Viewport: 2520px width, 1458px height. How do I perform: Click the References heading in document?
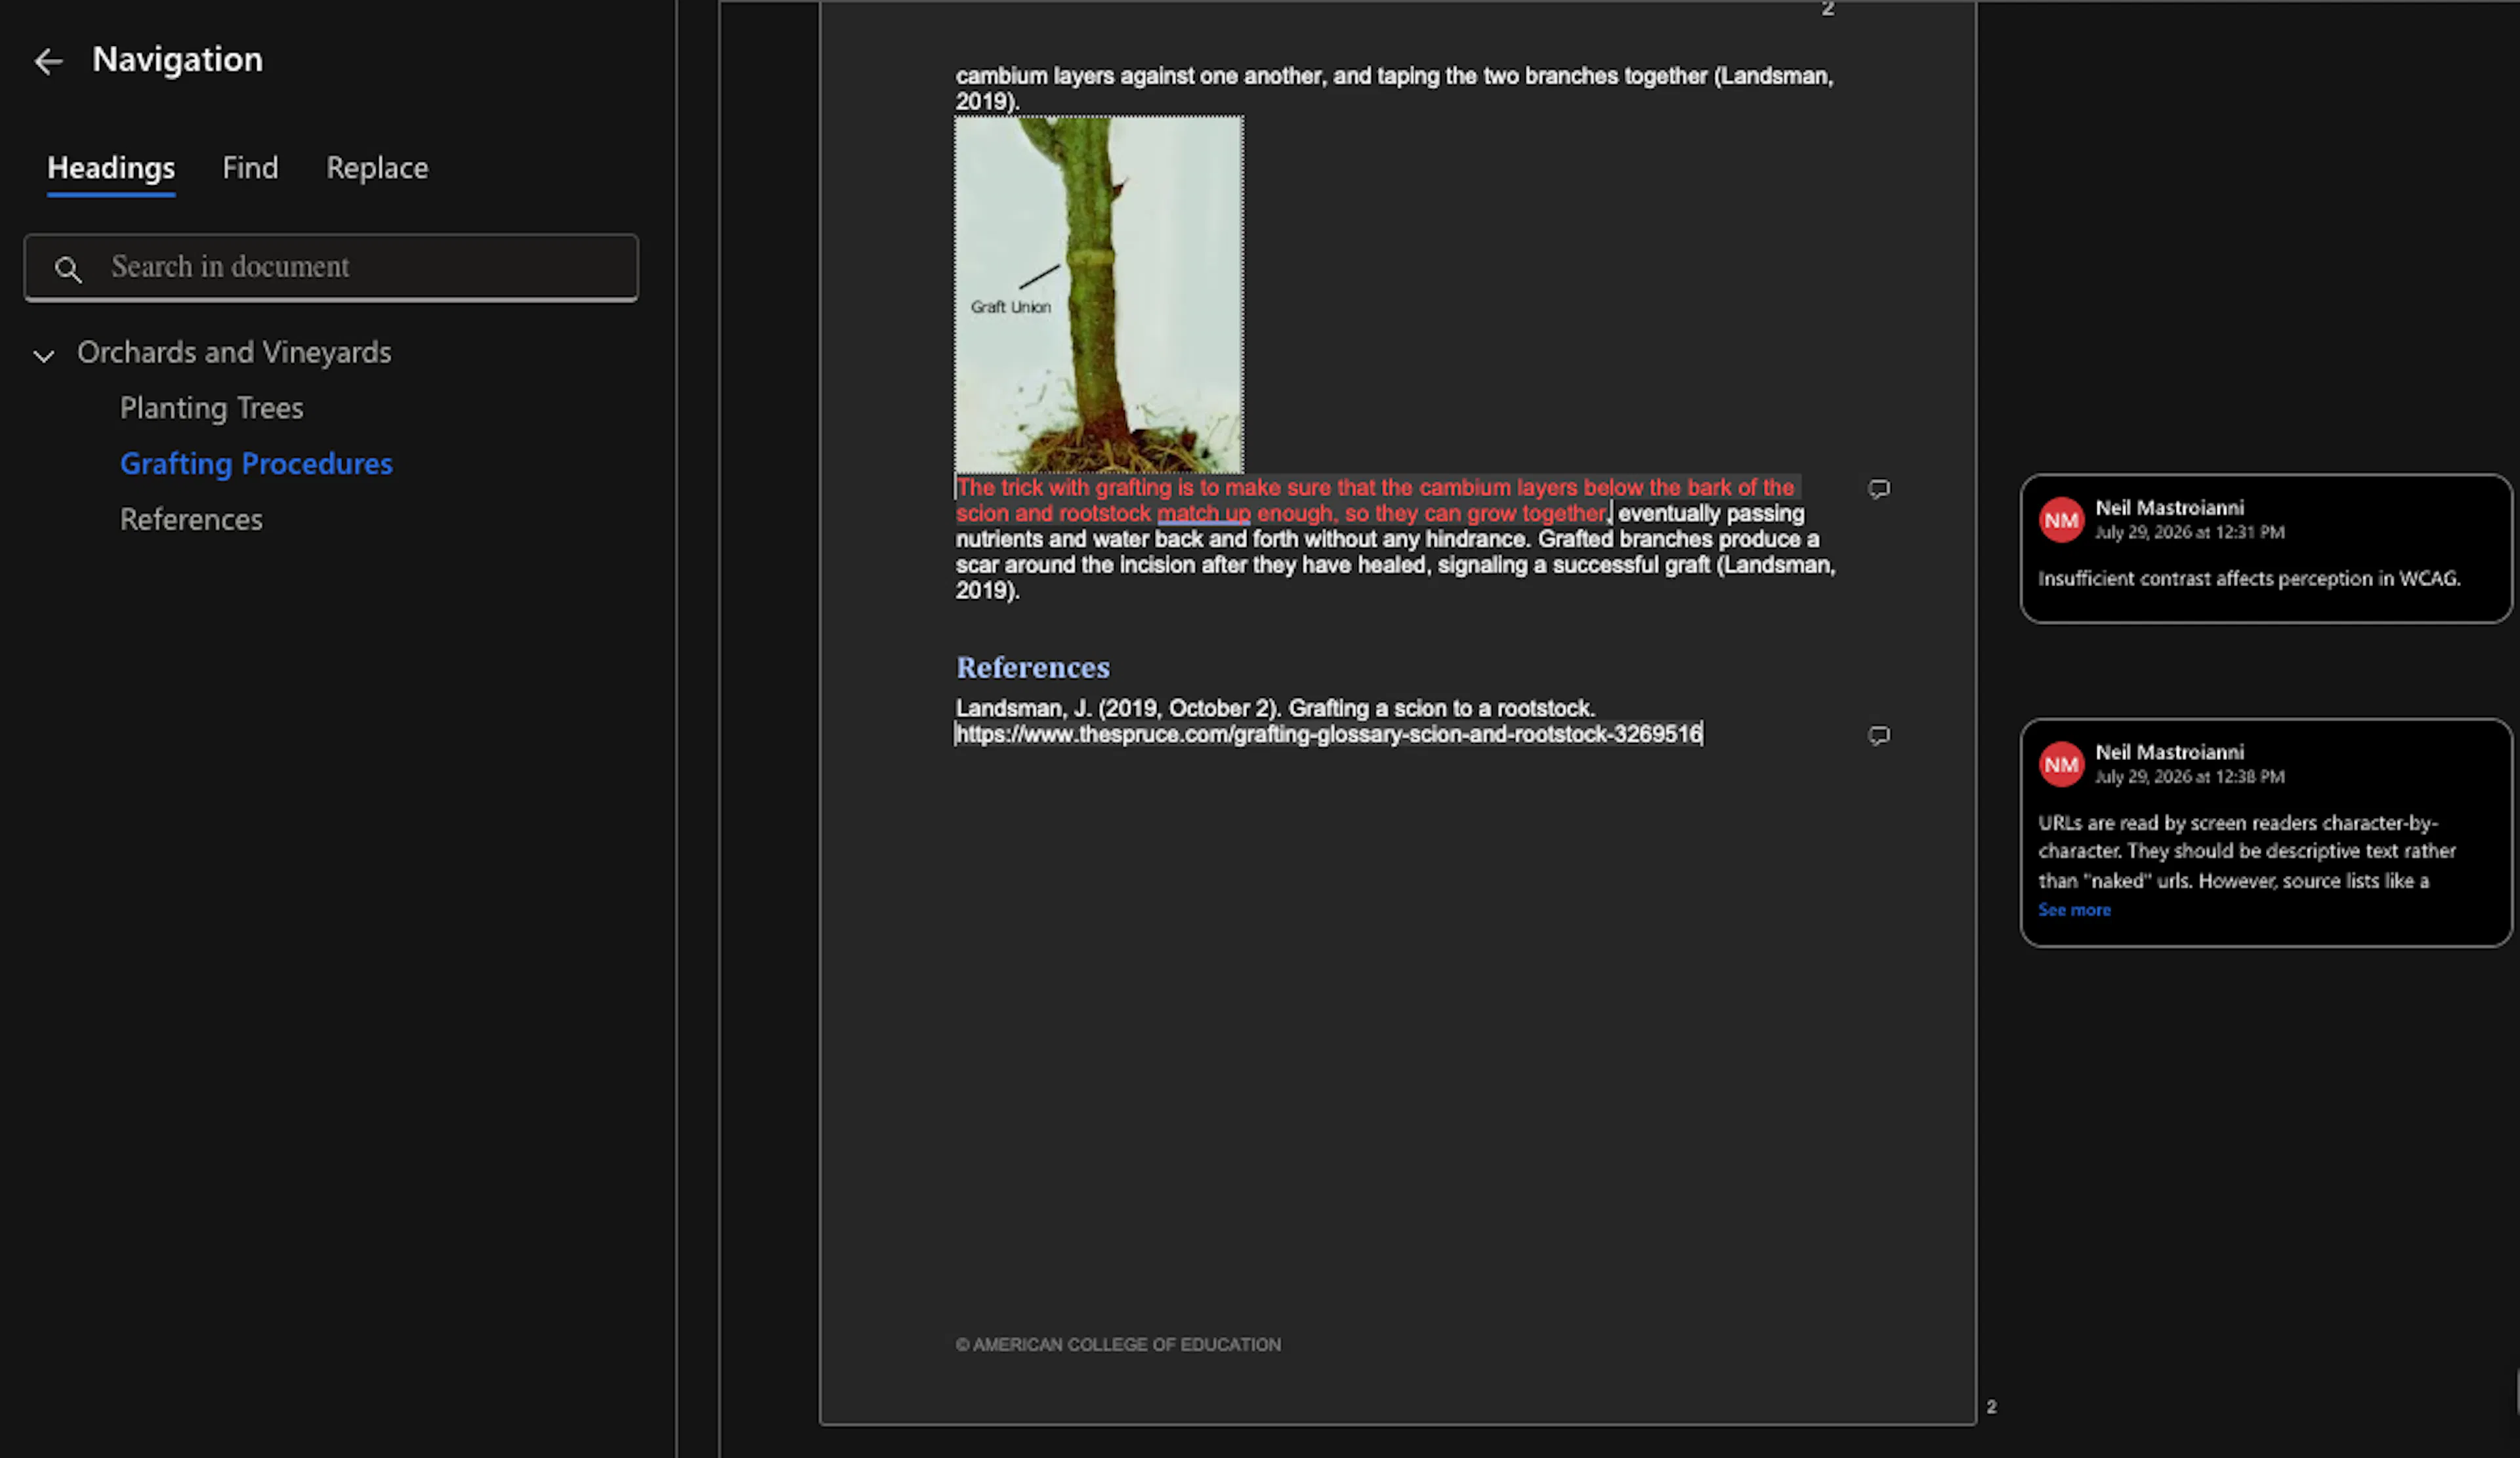tap(1033, 667)
